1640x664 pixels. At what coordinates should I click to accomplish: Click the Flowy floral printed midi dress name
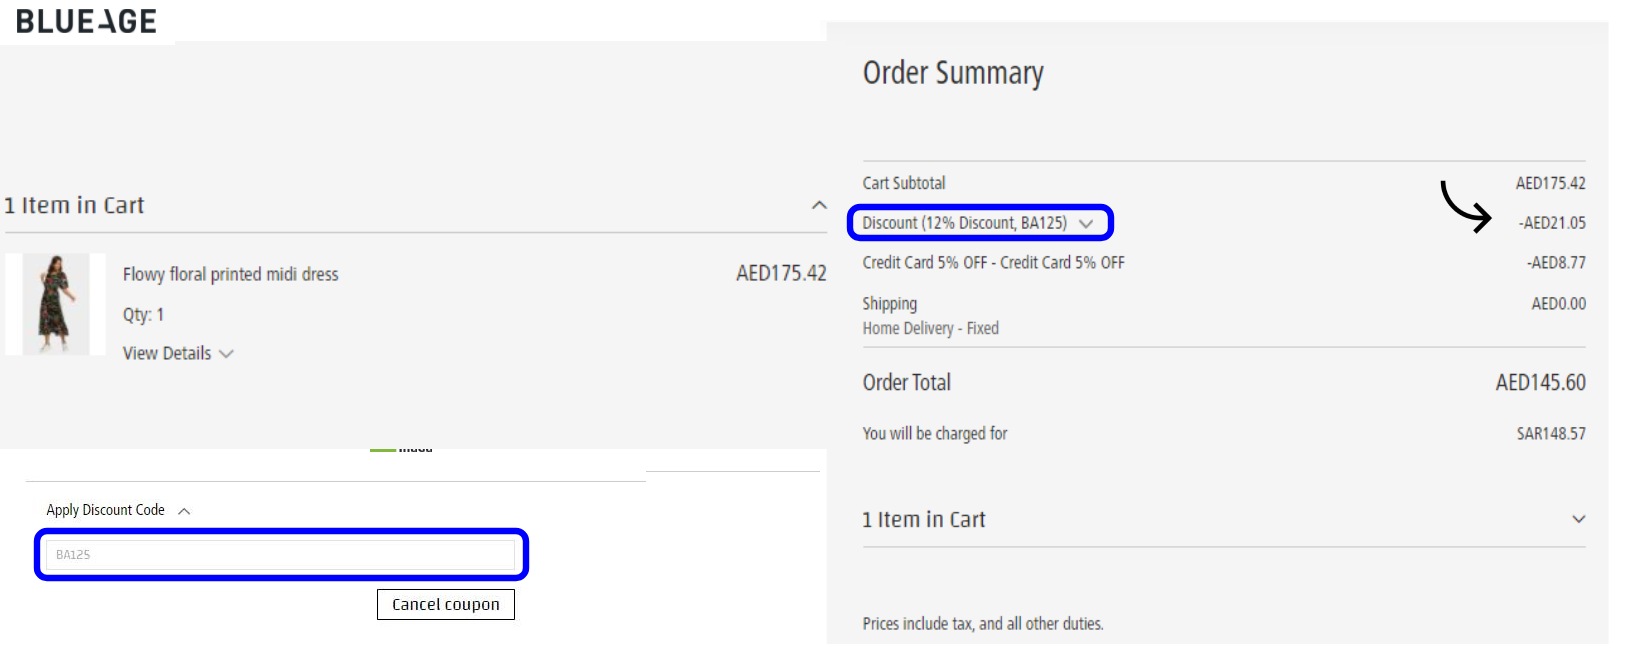[x=230, y=273]
